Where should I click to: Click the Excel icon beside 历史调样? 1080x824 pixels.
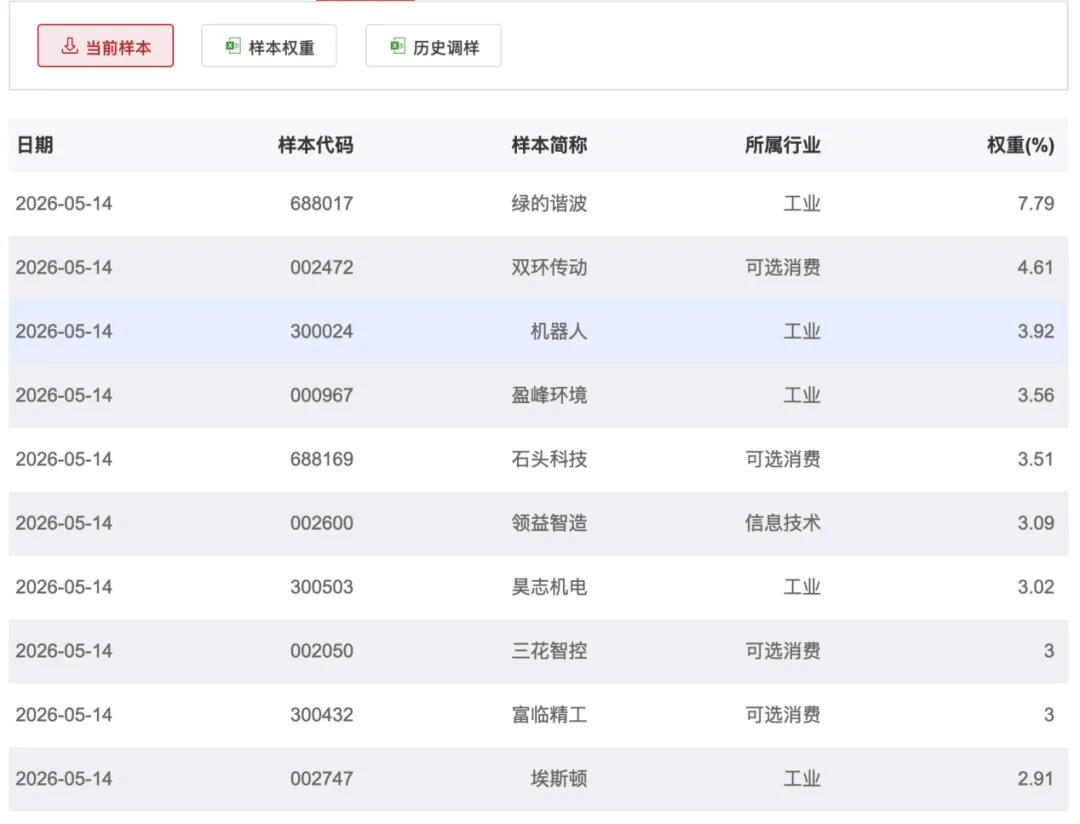[x=397, y=46]
